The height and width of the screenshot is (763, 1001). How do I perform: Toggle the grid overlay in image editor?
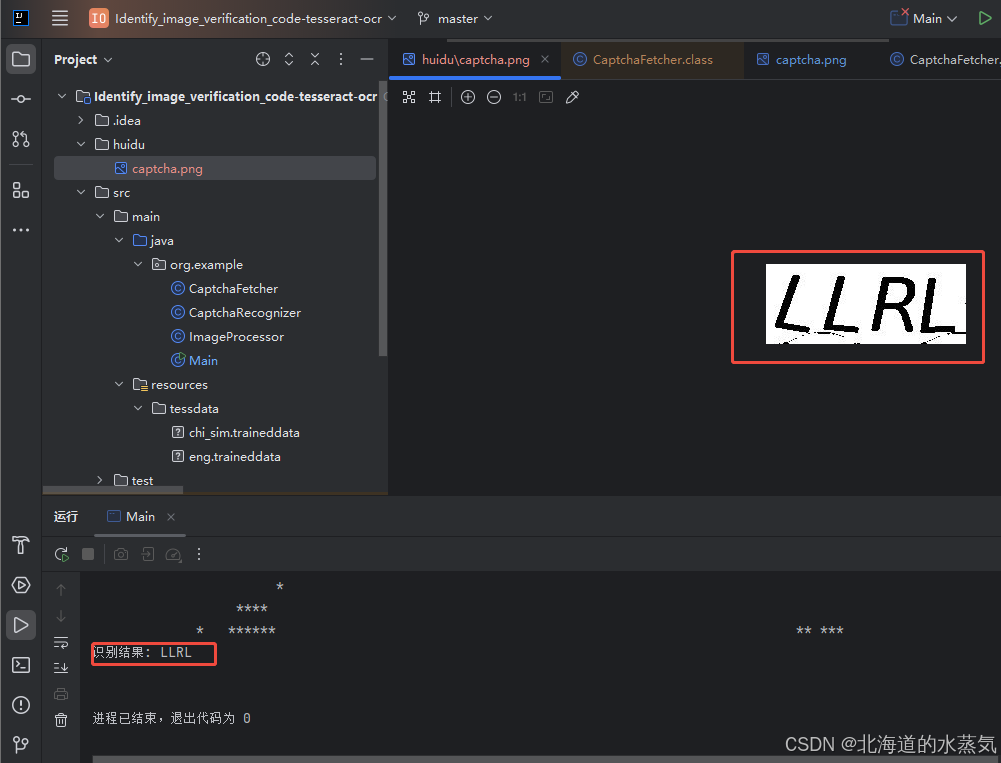tap(434, 97)
